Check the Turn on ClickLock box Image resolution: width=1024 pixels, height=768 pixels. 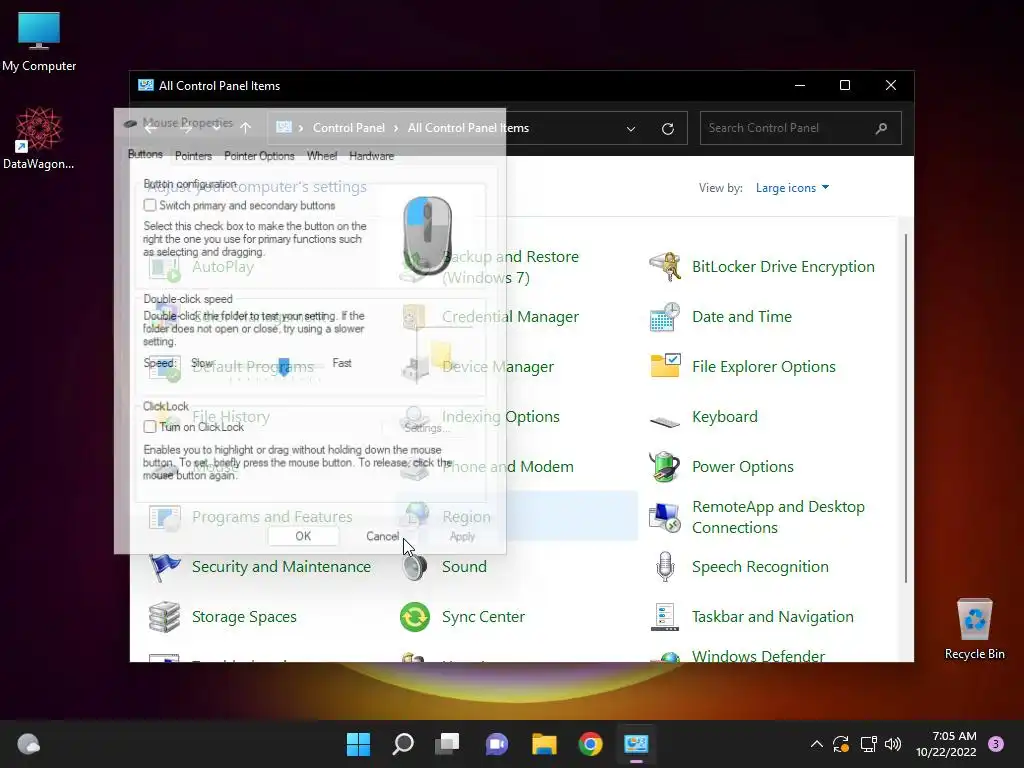tap(150, 426)
